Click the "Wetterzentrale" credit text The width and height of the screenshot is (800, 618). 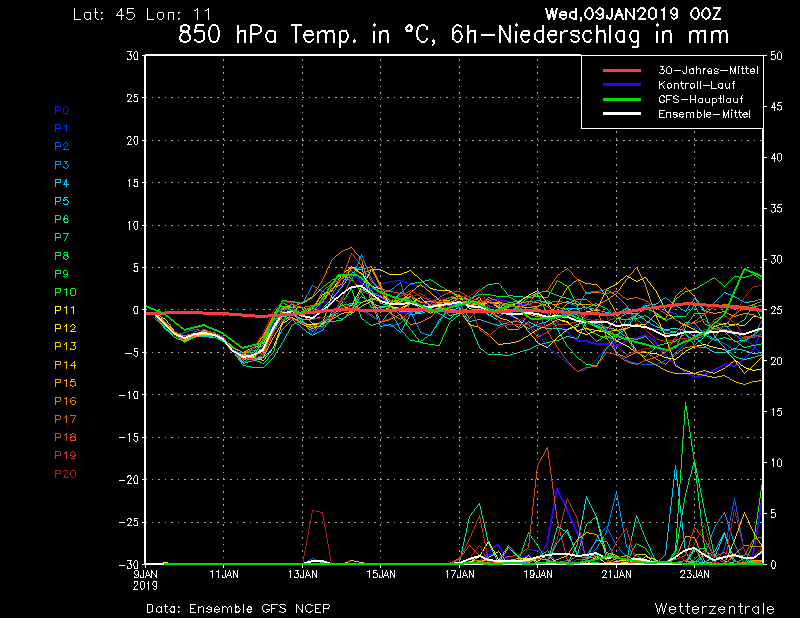pyautogui.click(x=714, y=608)
